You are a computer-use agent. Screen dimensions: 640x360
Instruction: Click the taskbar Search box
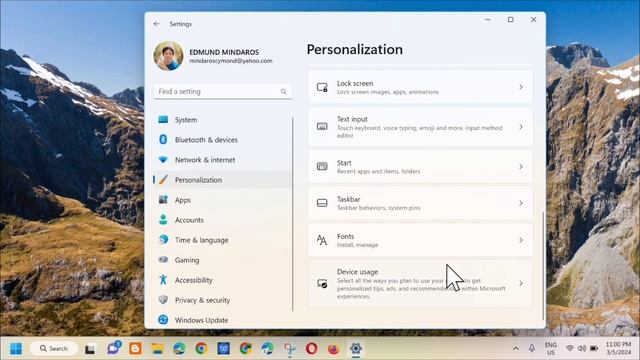(x=53, y=349)
